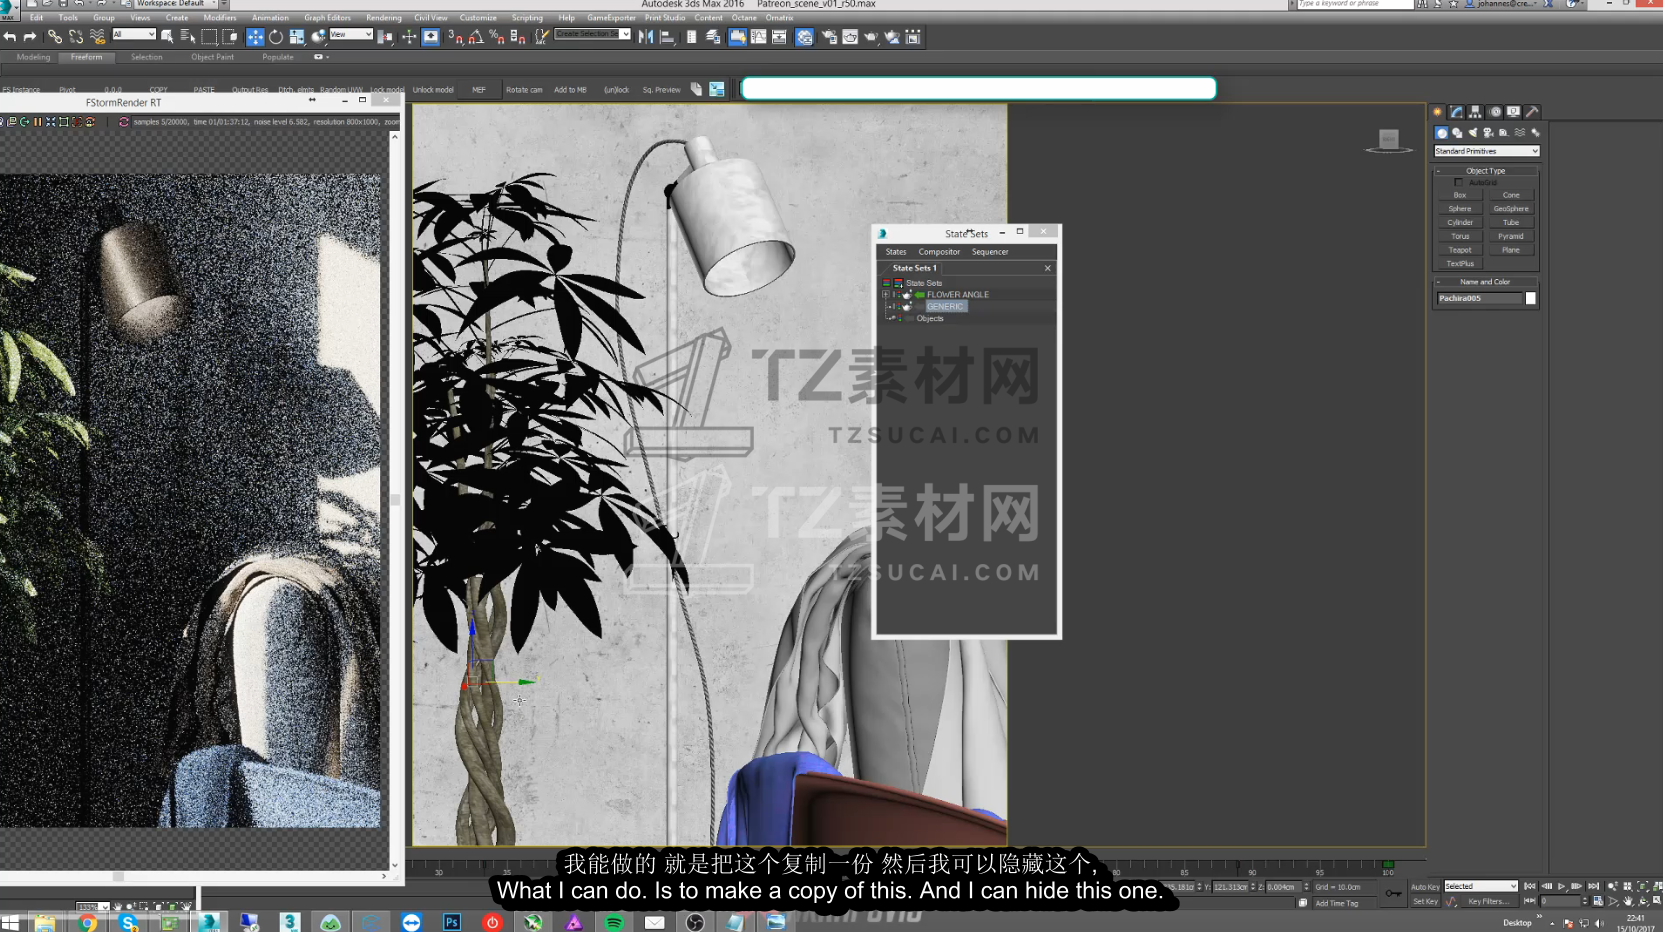Select the Objects row in State Sets
Viewport: 1663px width, 932px height.
point(930,318)
